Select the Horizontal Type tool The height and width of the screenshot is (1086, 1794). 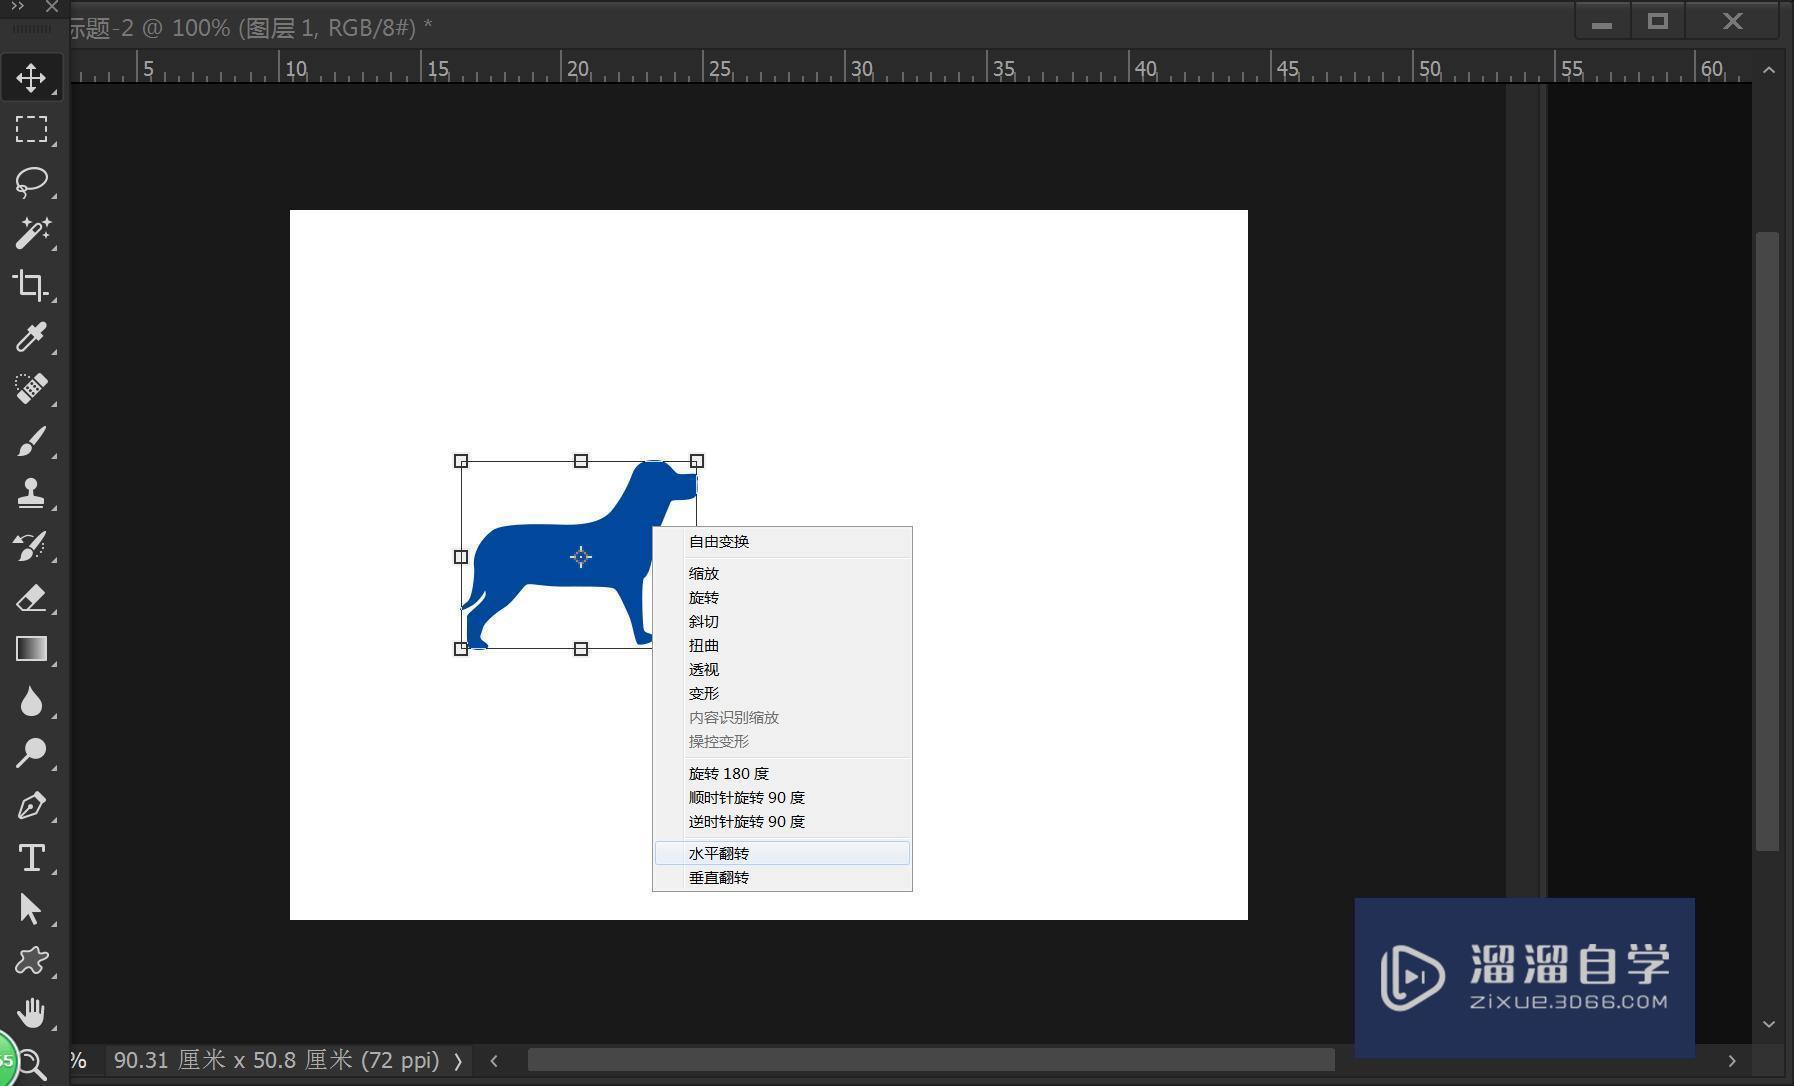[33, 857]
